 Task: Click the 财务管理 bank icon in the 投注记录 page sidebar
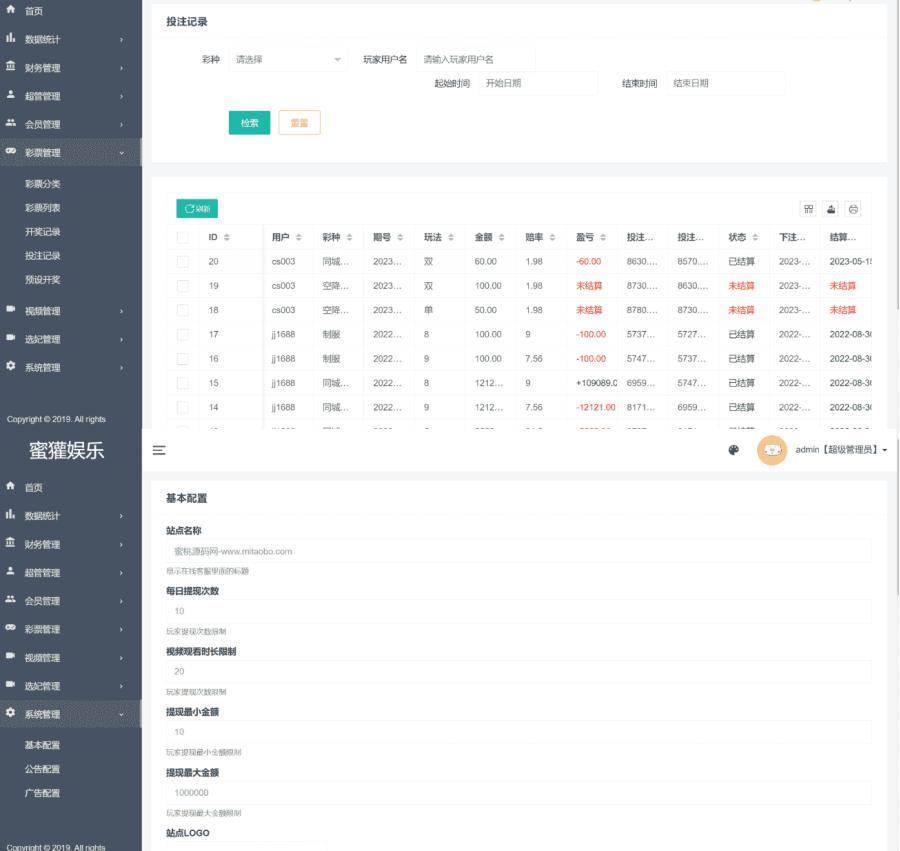point(10,66)
